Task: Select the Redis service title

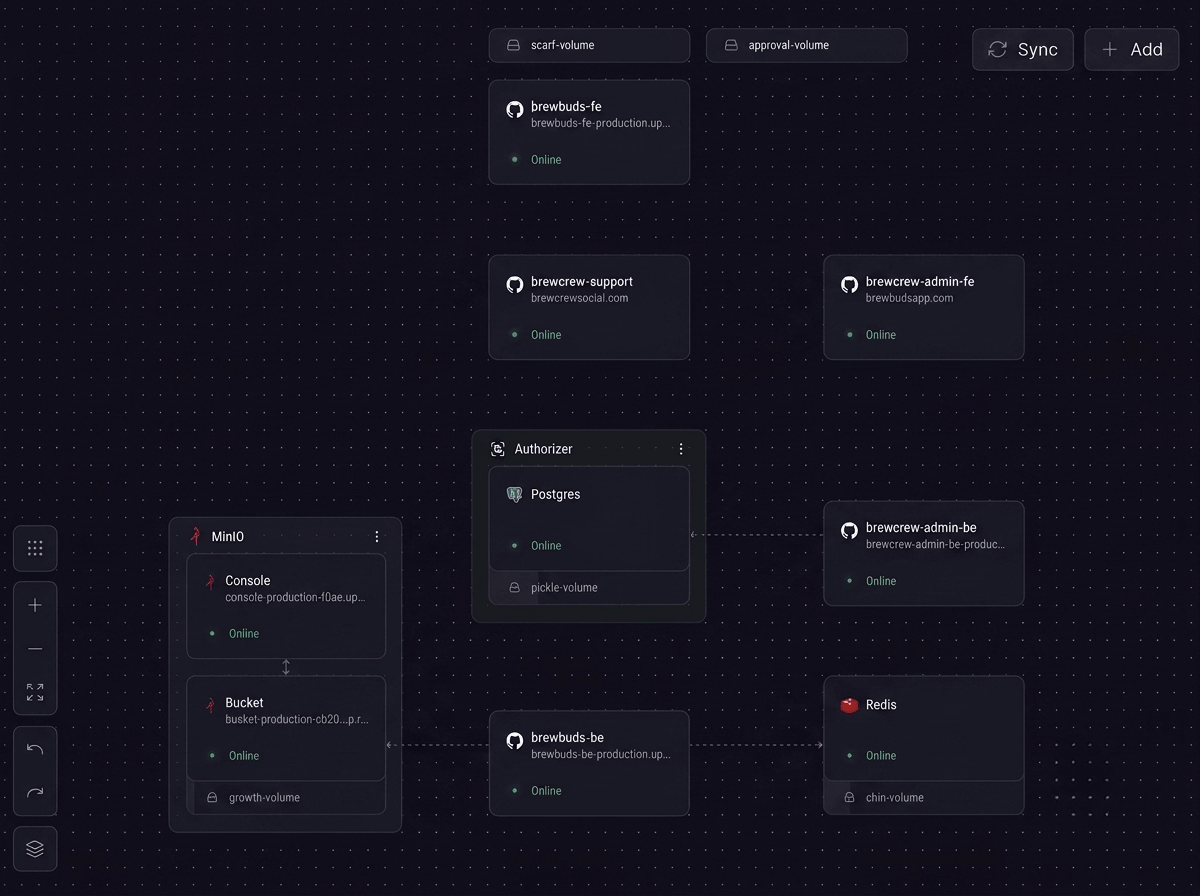Action: [x=881, y=705]
